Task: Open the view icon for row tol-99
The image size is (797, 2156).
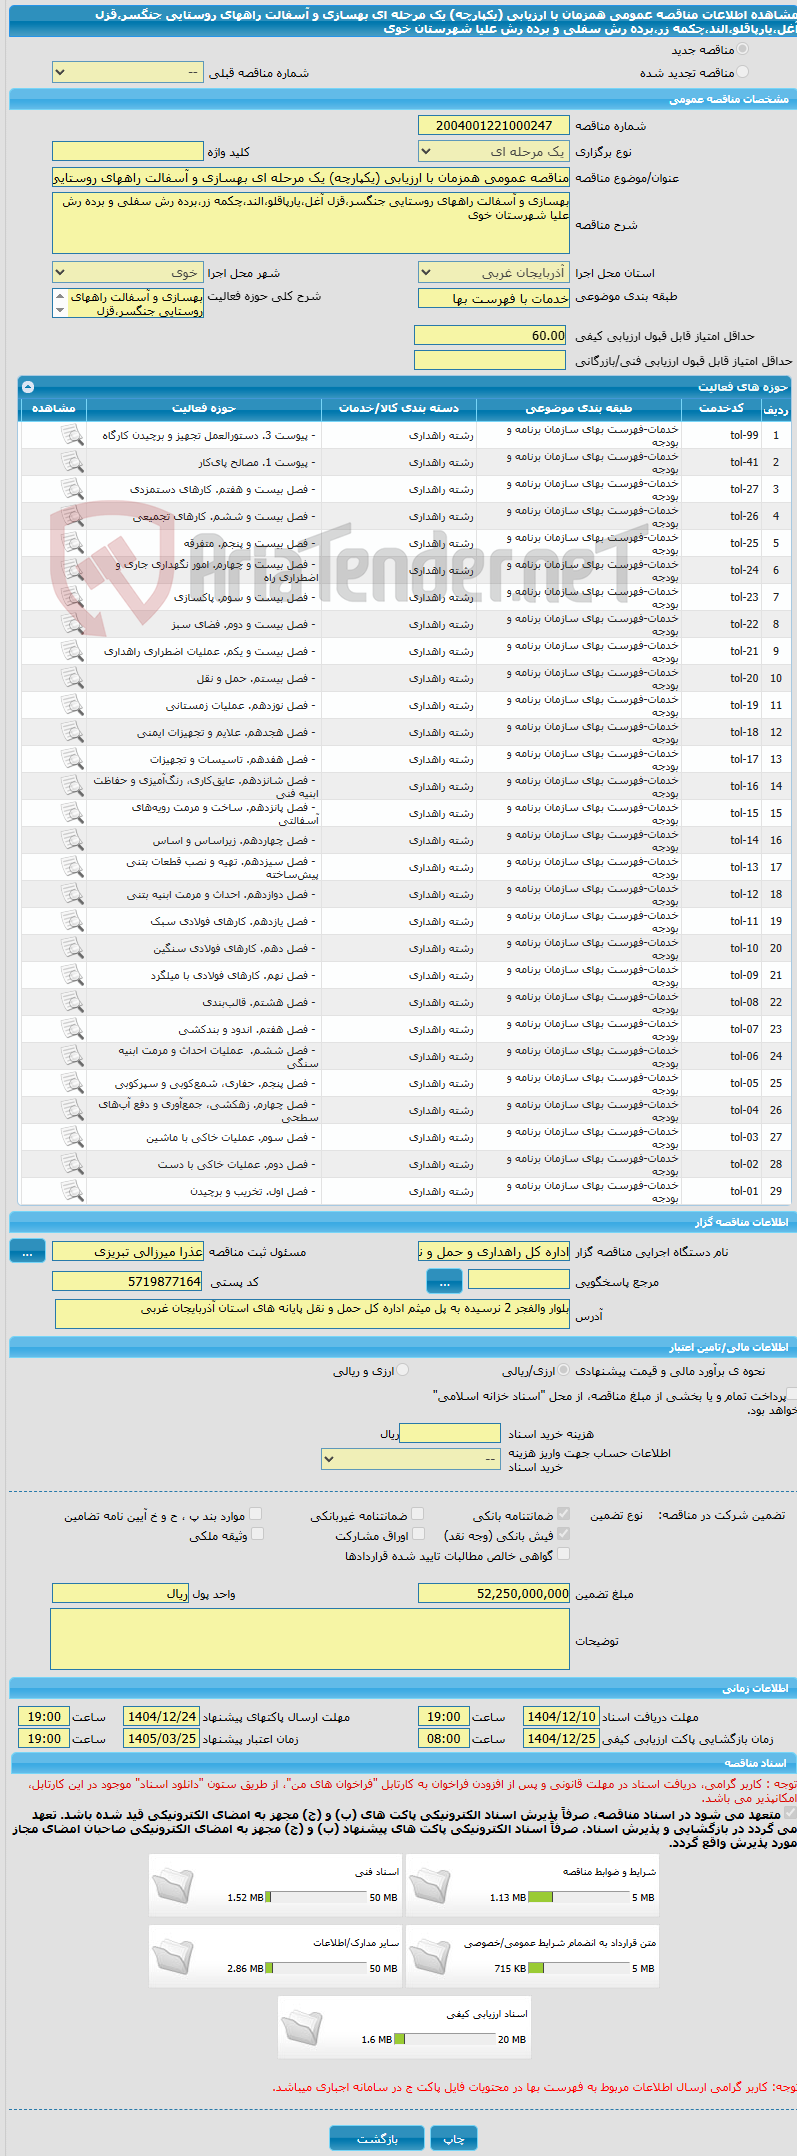Action: pyautogui.click(x=71, y=435)
